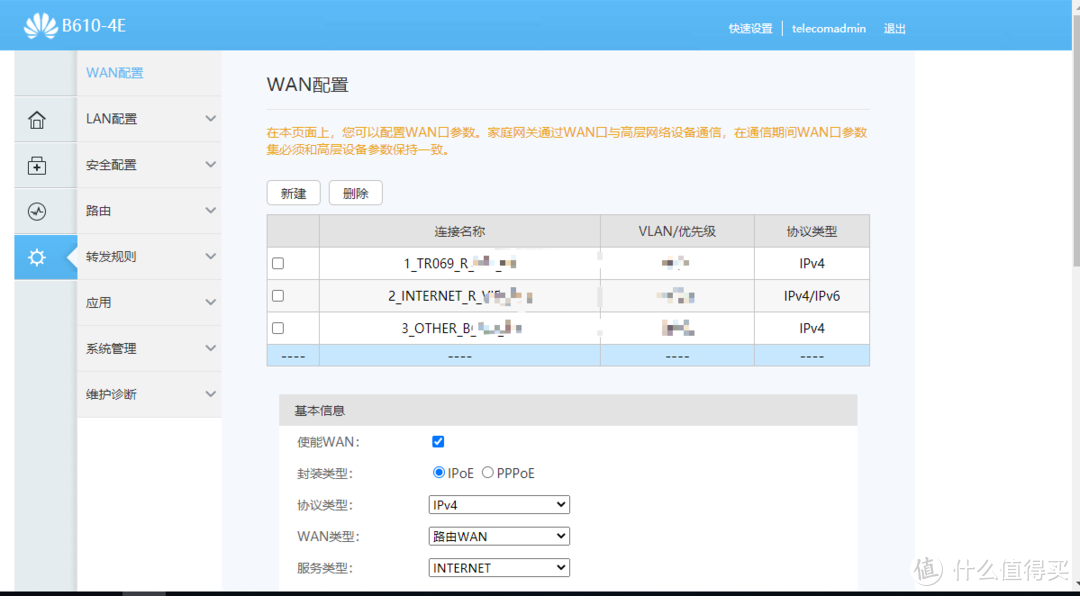Screen dimensions: 1080x596
Task: Open the 服务类型 INTERNET dropdown
Action: tap(498, 567)
